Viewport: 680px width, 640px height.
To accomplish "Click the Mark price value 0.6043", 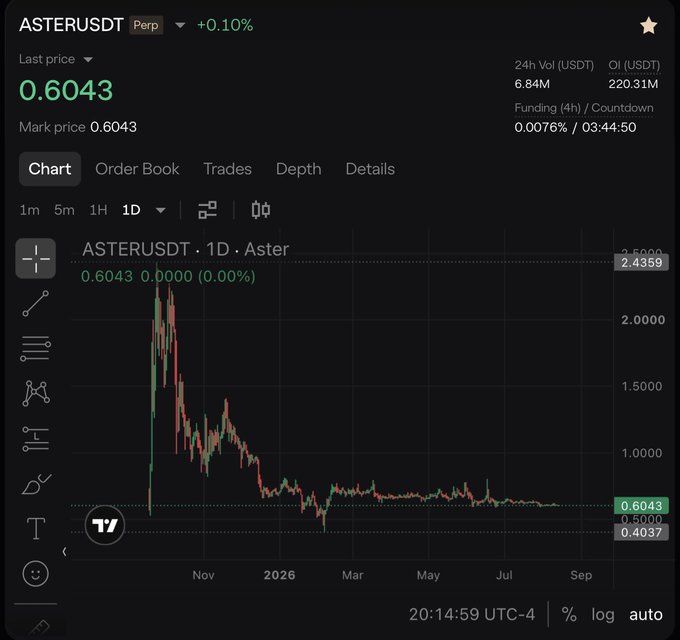I will click(x=114, y=127).
